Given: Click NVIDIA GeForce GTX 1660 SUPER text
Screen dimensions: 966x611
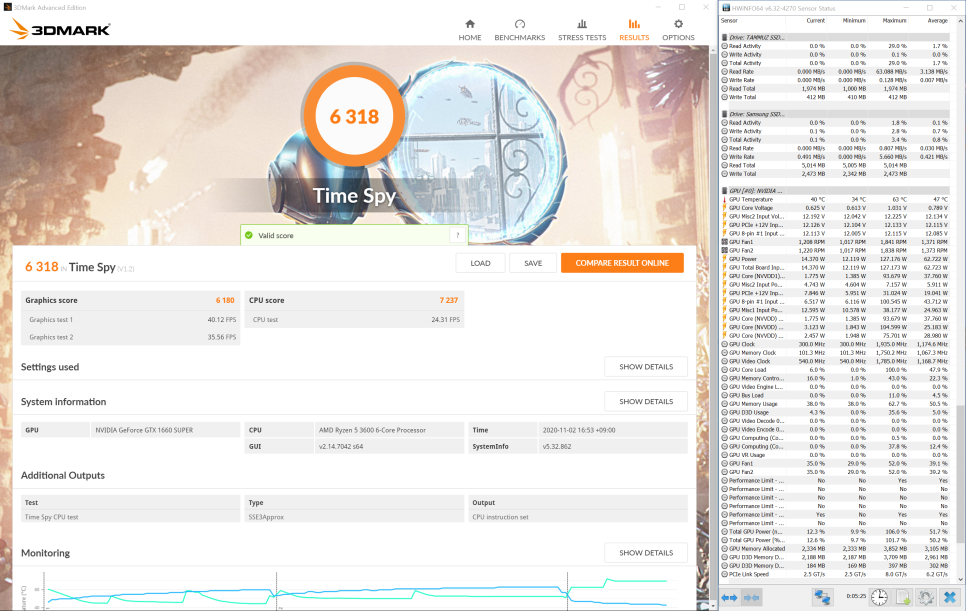Looking at the screenshot, I should click(x=144, y=430).
